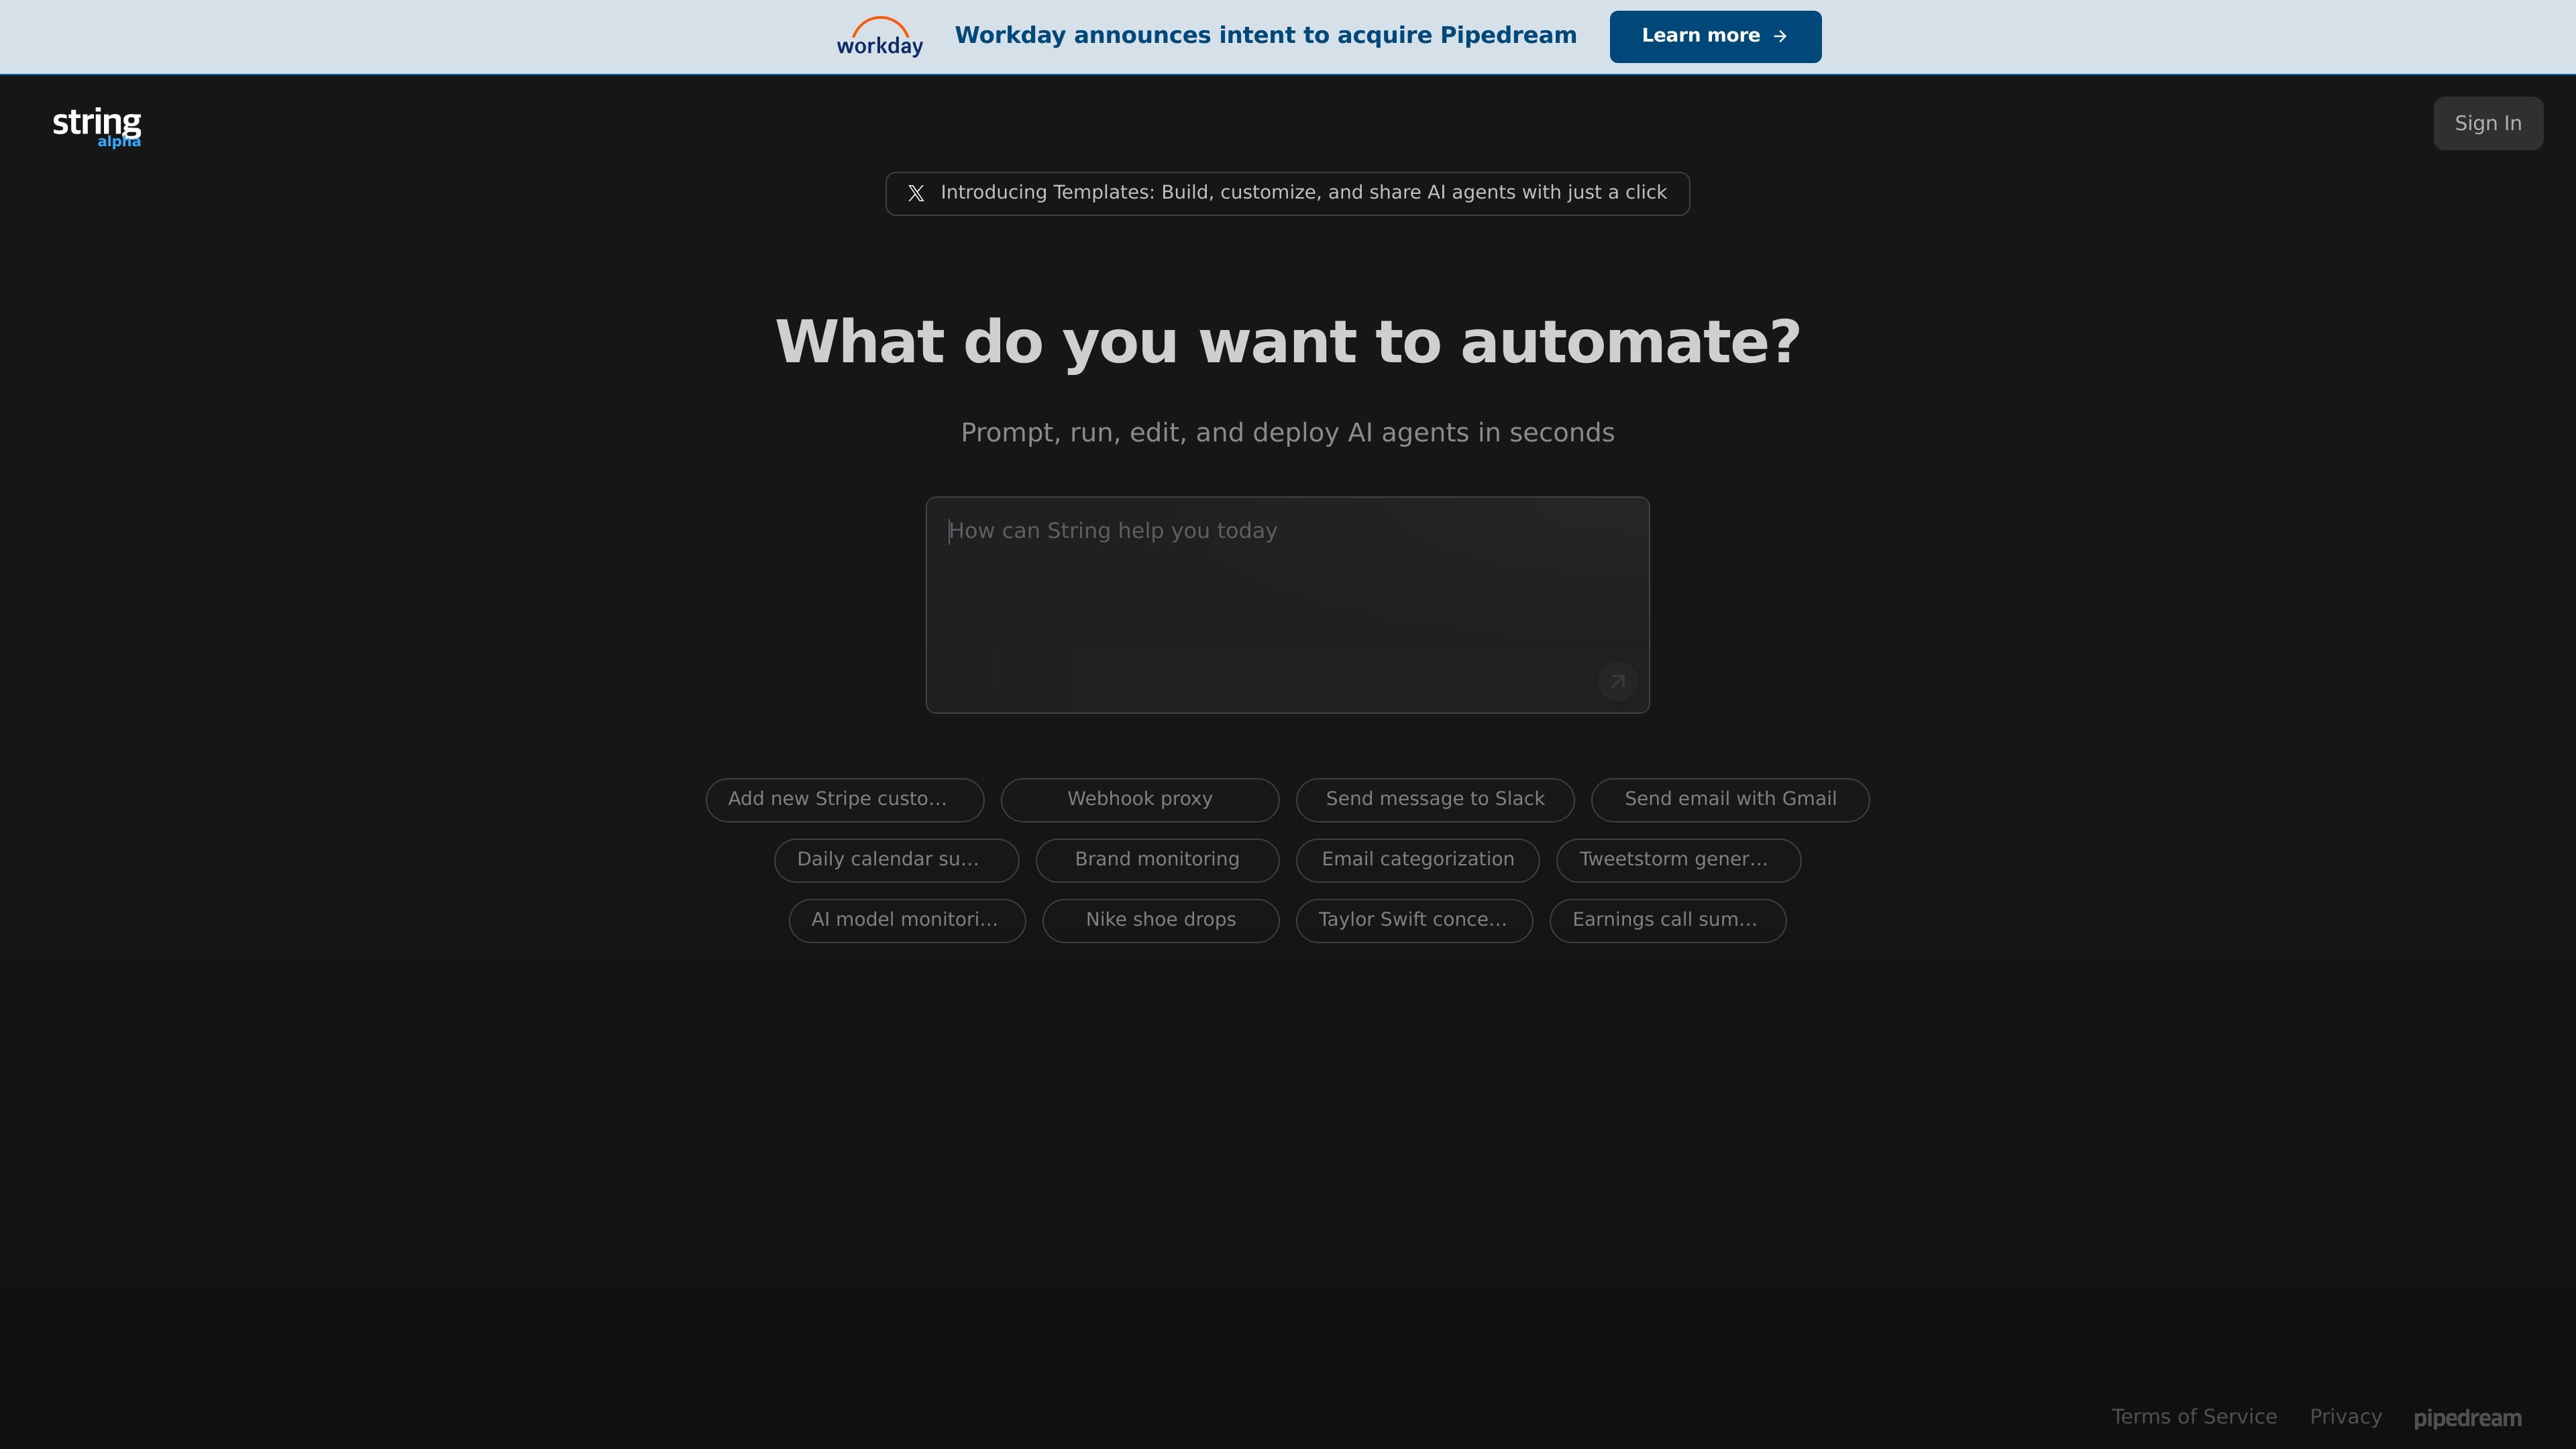
Task: Pick the Nike shoe drops suggestion
Action: point(1161,921)
